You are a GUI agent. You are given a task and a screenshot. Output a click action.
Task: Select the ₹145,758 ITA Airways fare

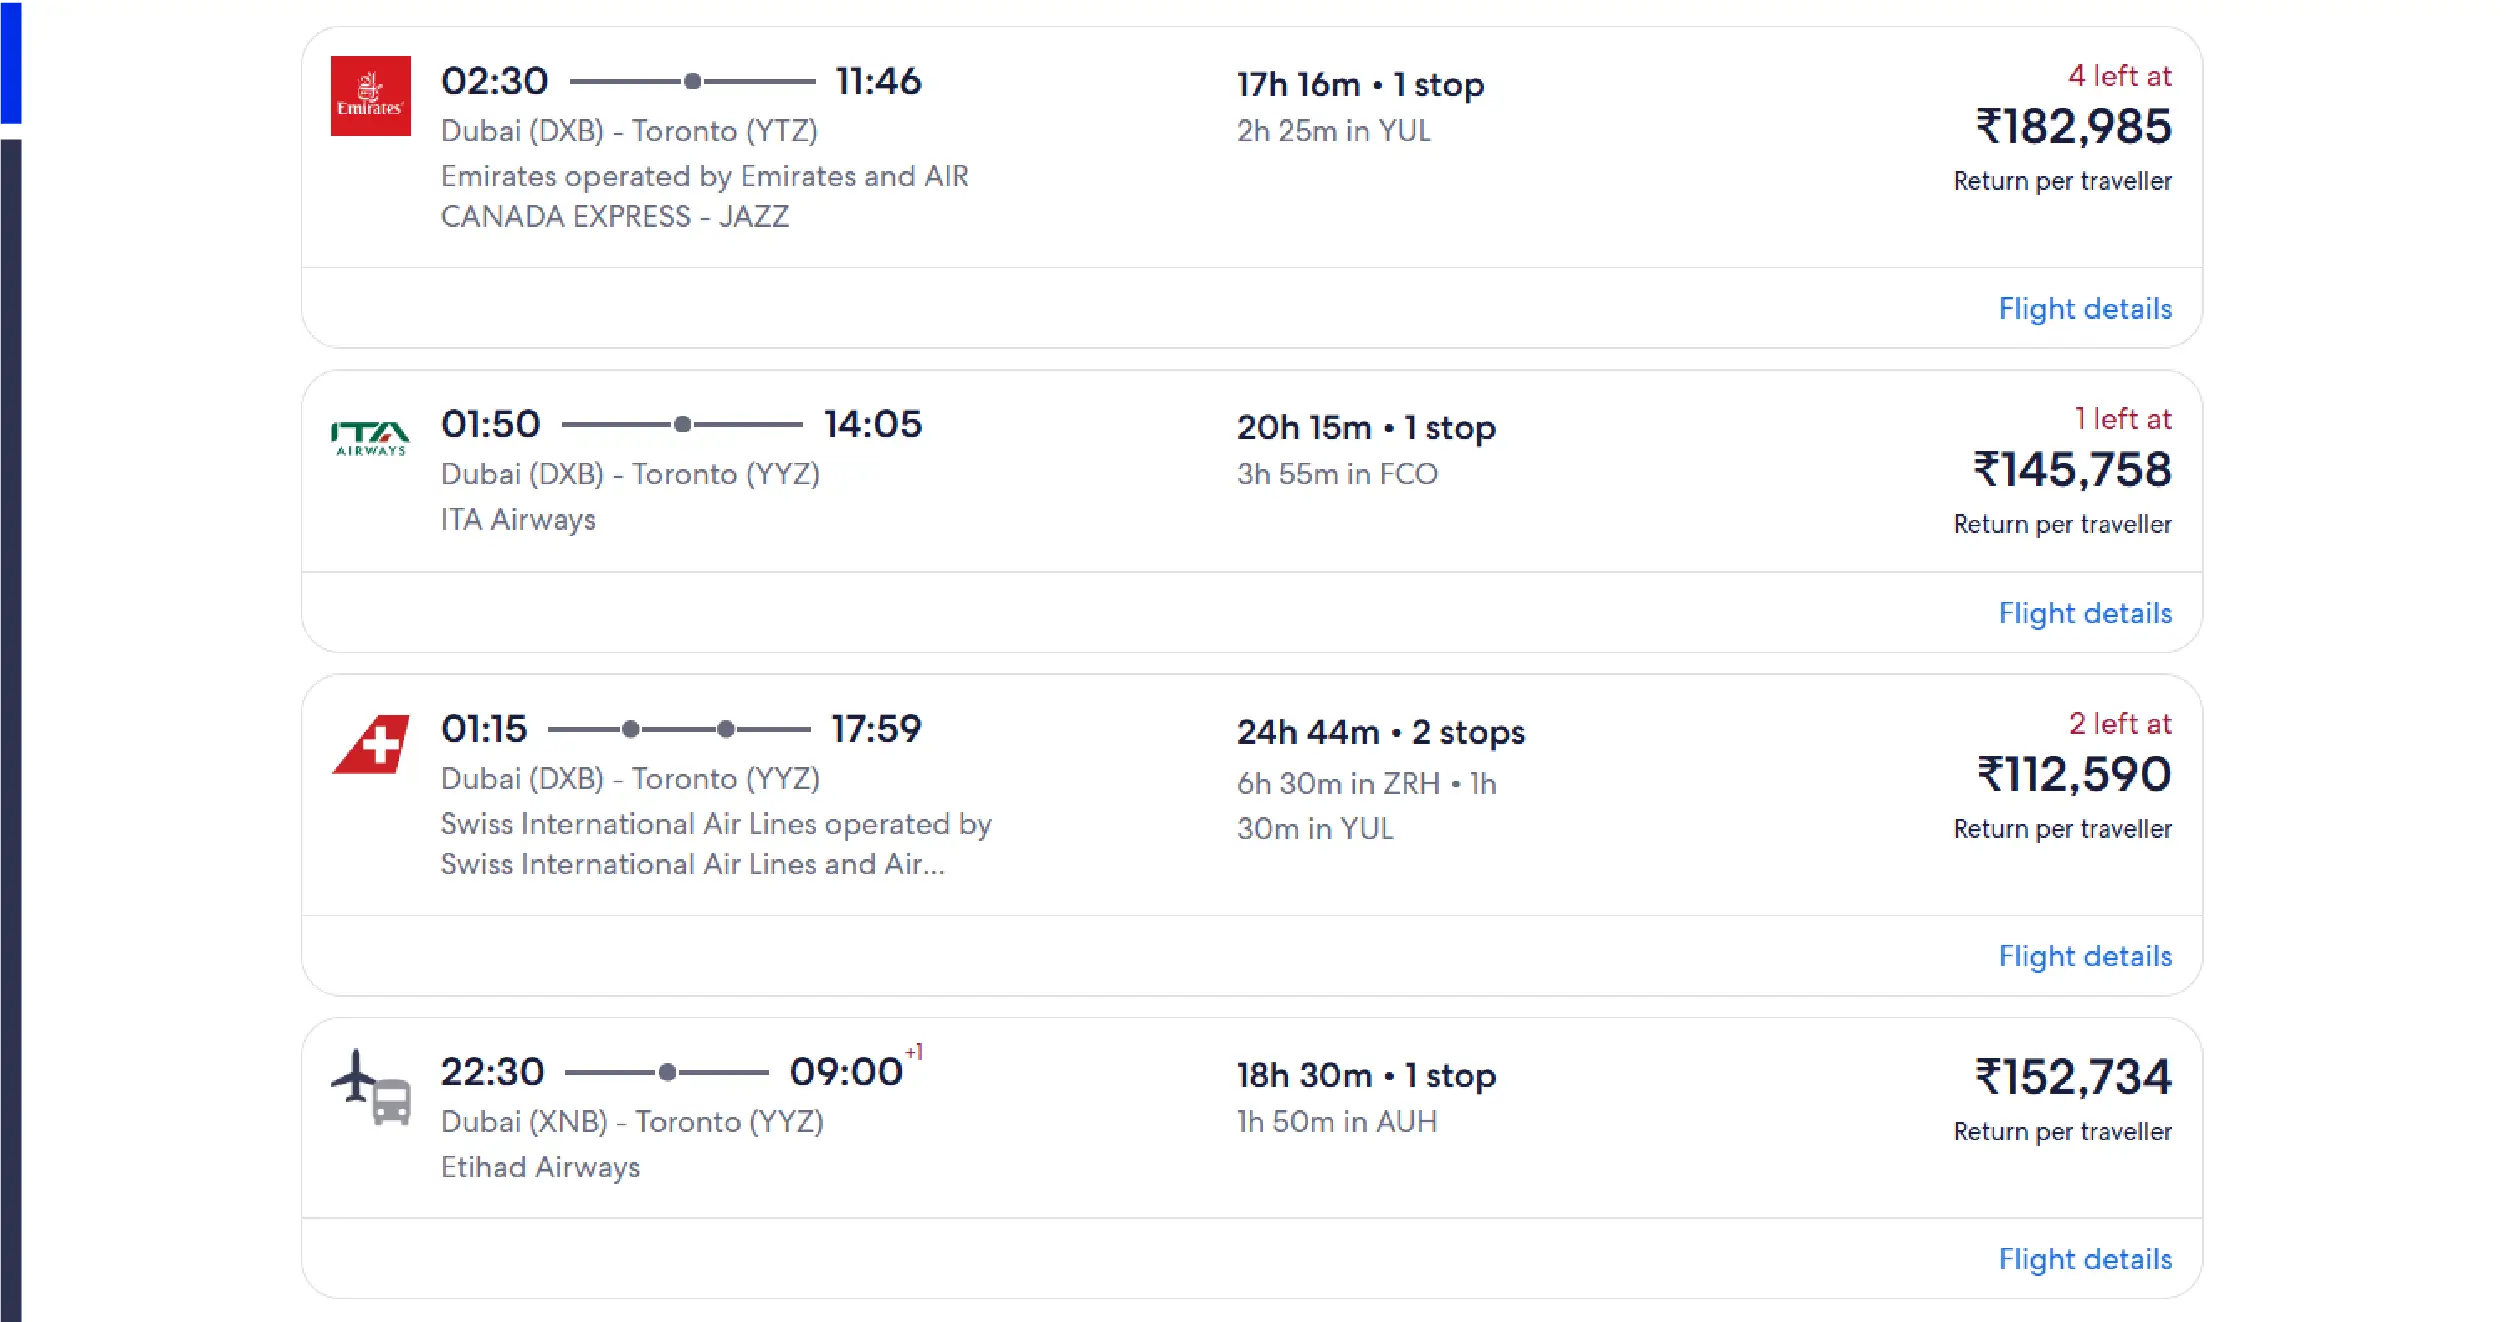pyautogui.click(x=2072, y=470)
